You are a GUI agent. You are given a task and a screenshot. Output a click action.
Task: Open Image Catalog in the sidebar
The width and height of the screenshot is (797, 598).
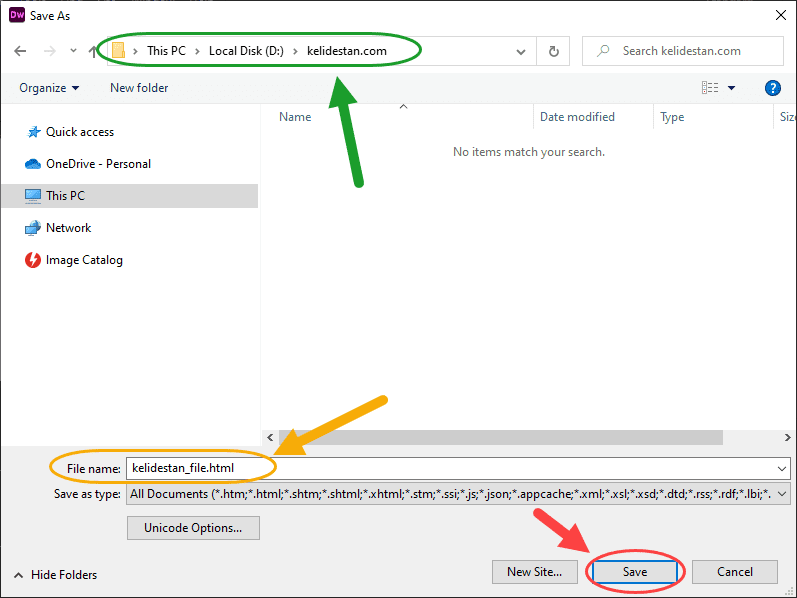coord(84,260)
